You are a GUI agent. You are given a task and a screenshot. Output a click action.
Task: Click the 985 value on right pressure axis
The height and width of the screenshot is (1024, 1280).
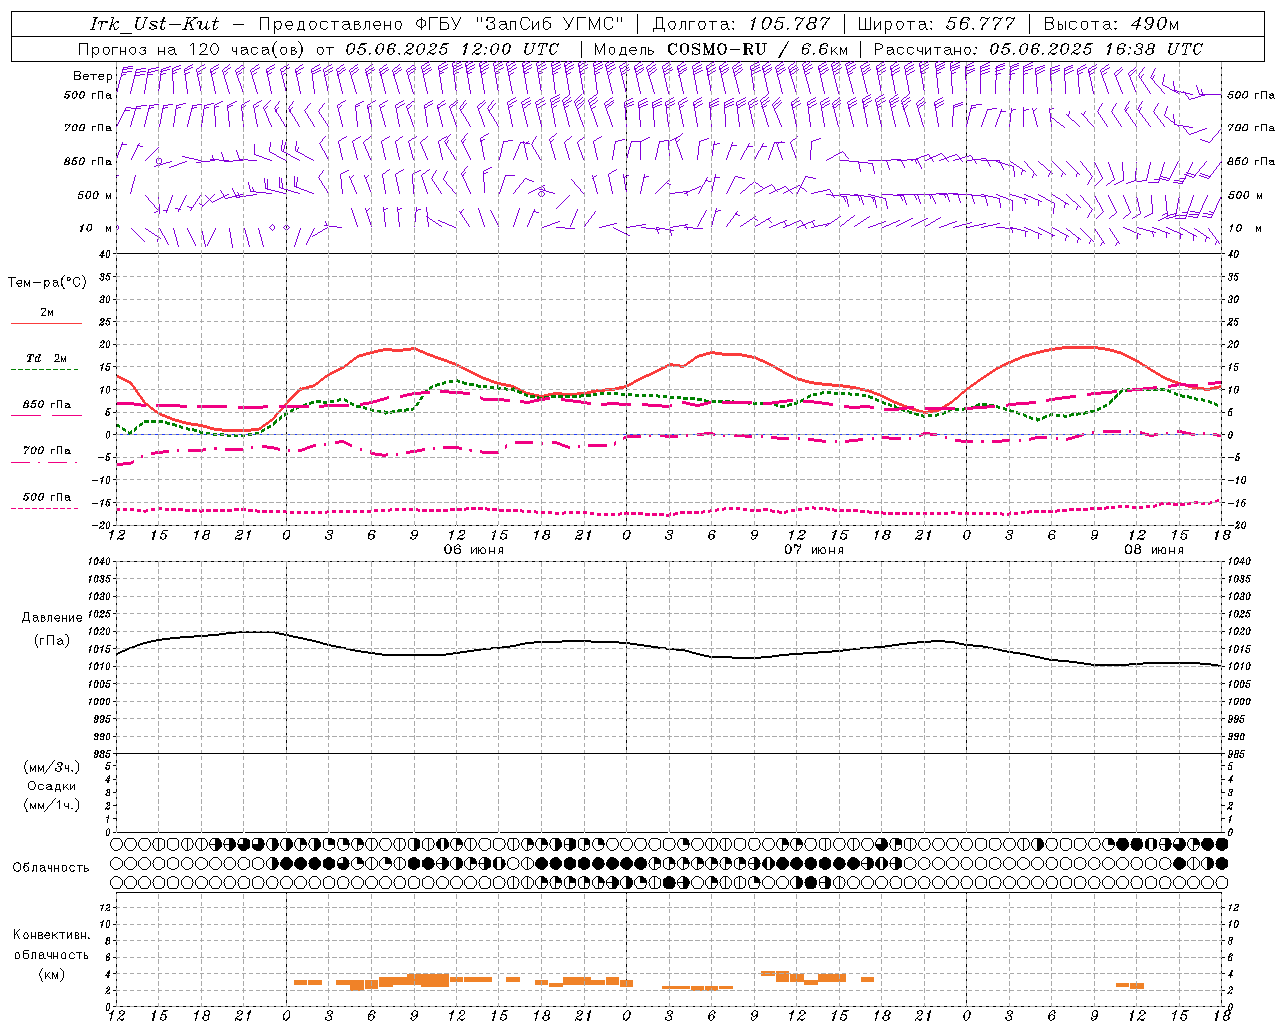(x=1238, y=754)
